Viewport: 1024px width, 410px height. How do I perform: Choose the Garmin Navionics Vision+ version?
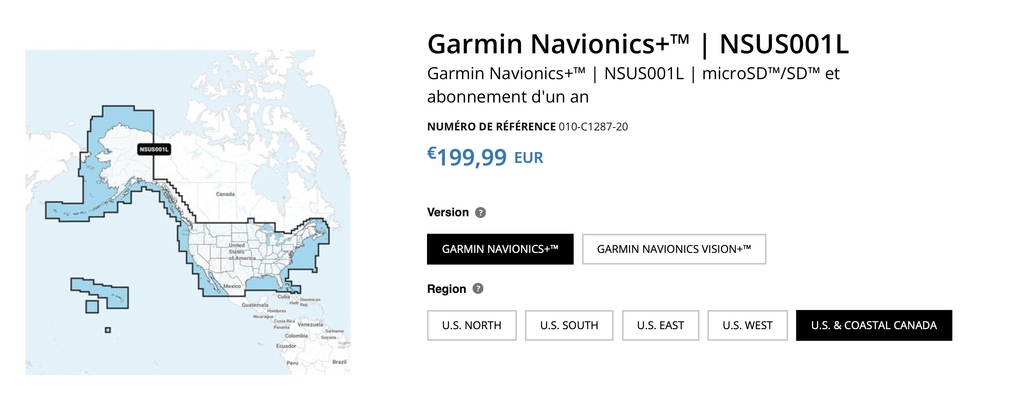673,249
